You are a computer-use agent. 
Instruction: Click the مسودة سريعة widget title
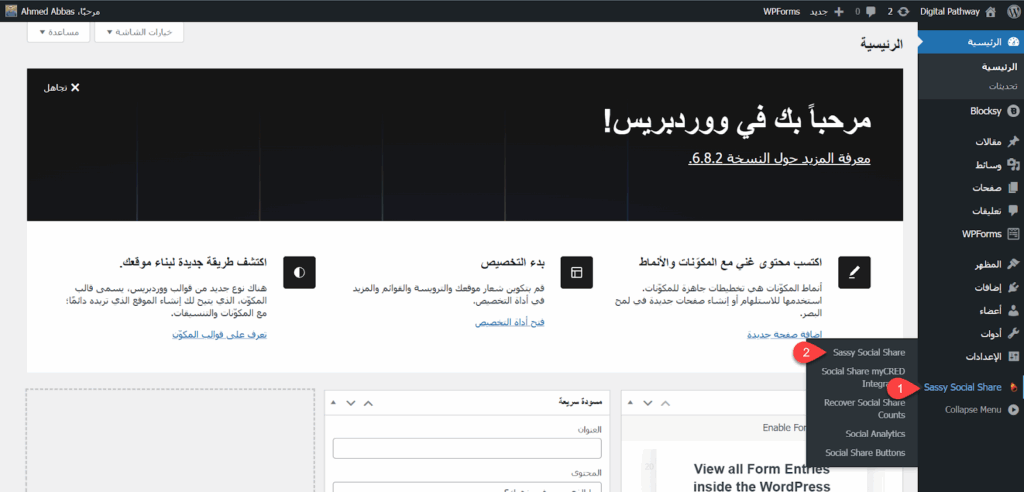[580, 402]
